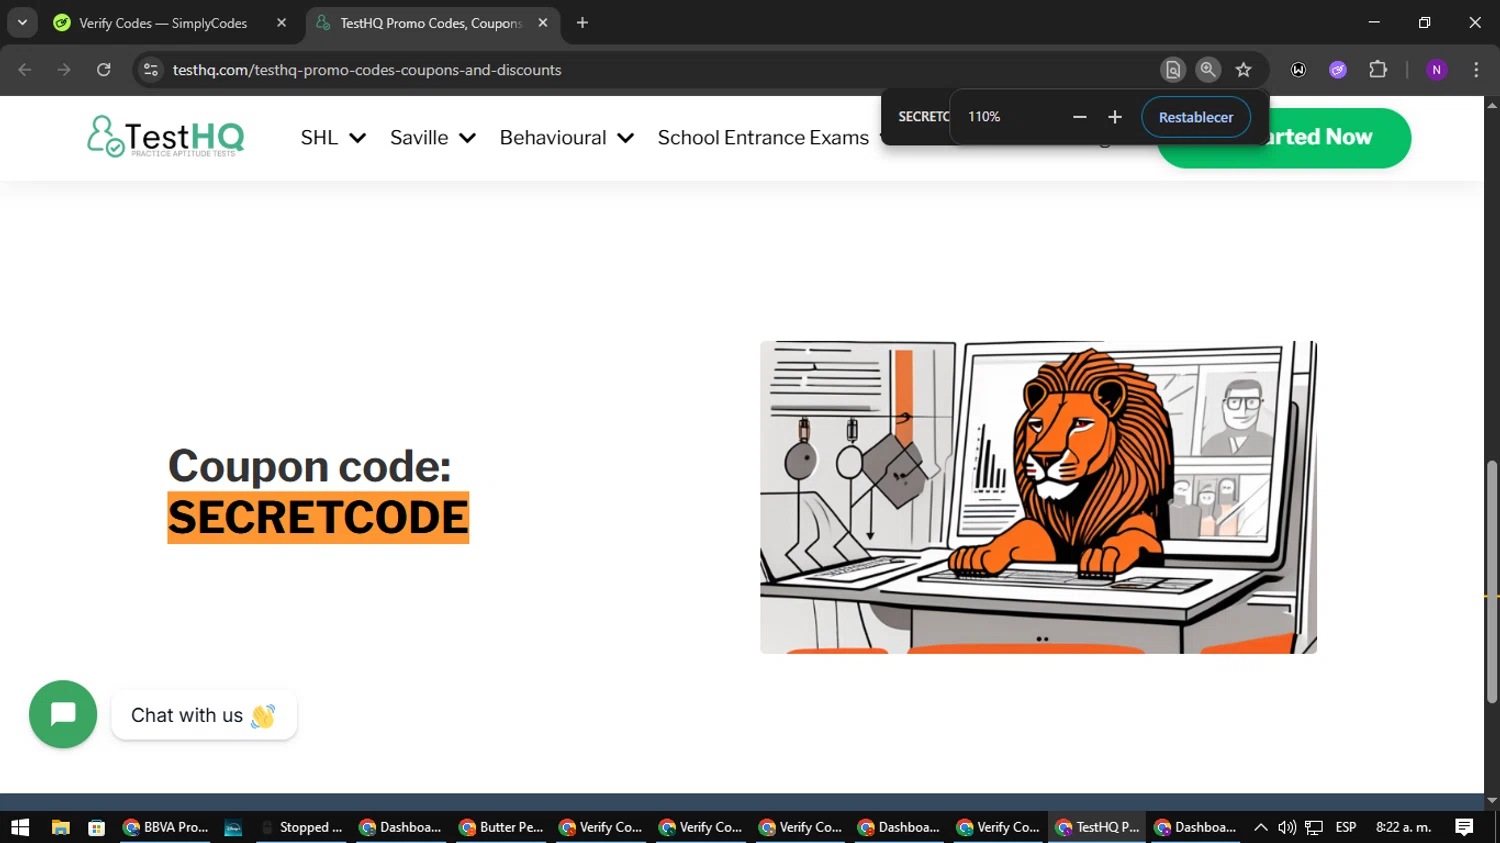Open the tab search dropdown arrow
This screenshot has width=1500, height=843.
[22, 23]
